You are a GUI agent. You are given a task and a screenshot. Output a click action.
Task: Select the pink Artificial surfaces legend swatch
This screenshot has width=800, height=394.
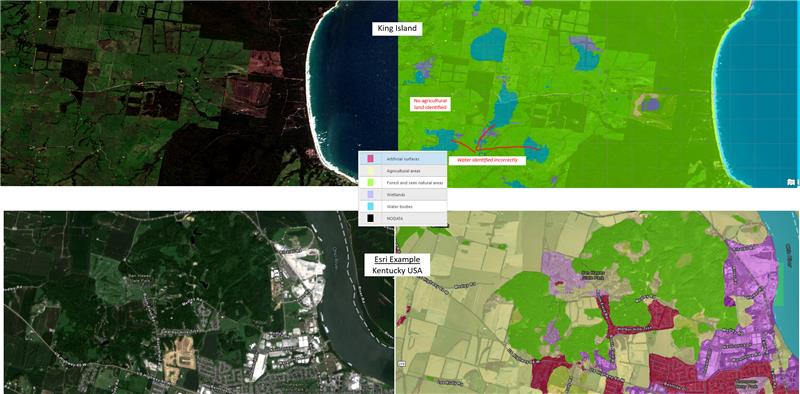[x=370, y=159]
